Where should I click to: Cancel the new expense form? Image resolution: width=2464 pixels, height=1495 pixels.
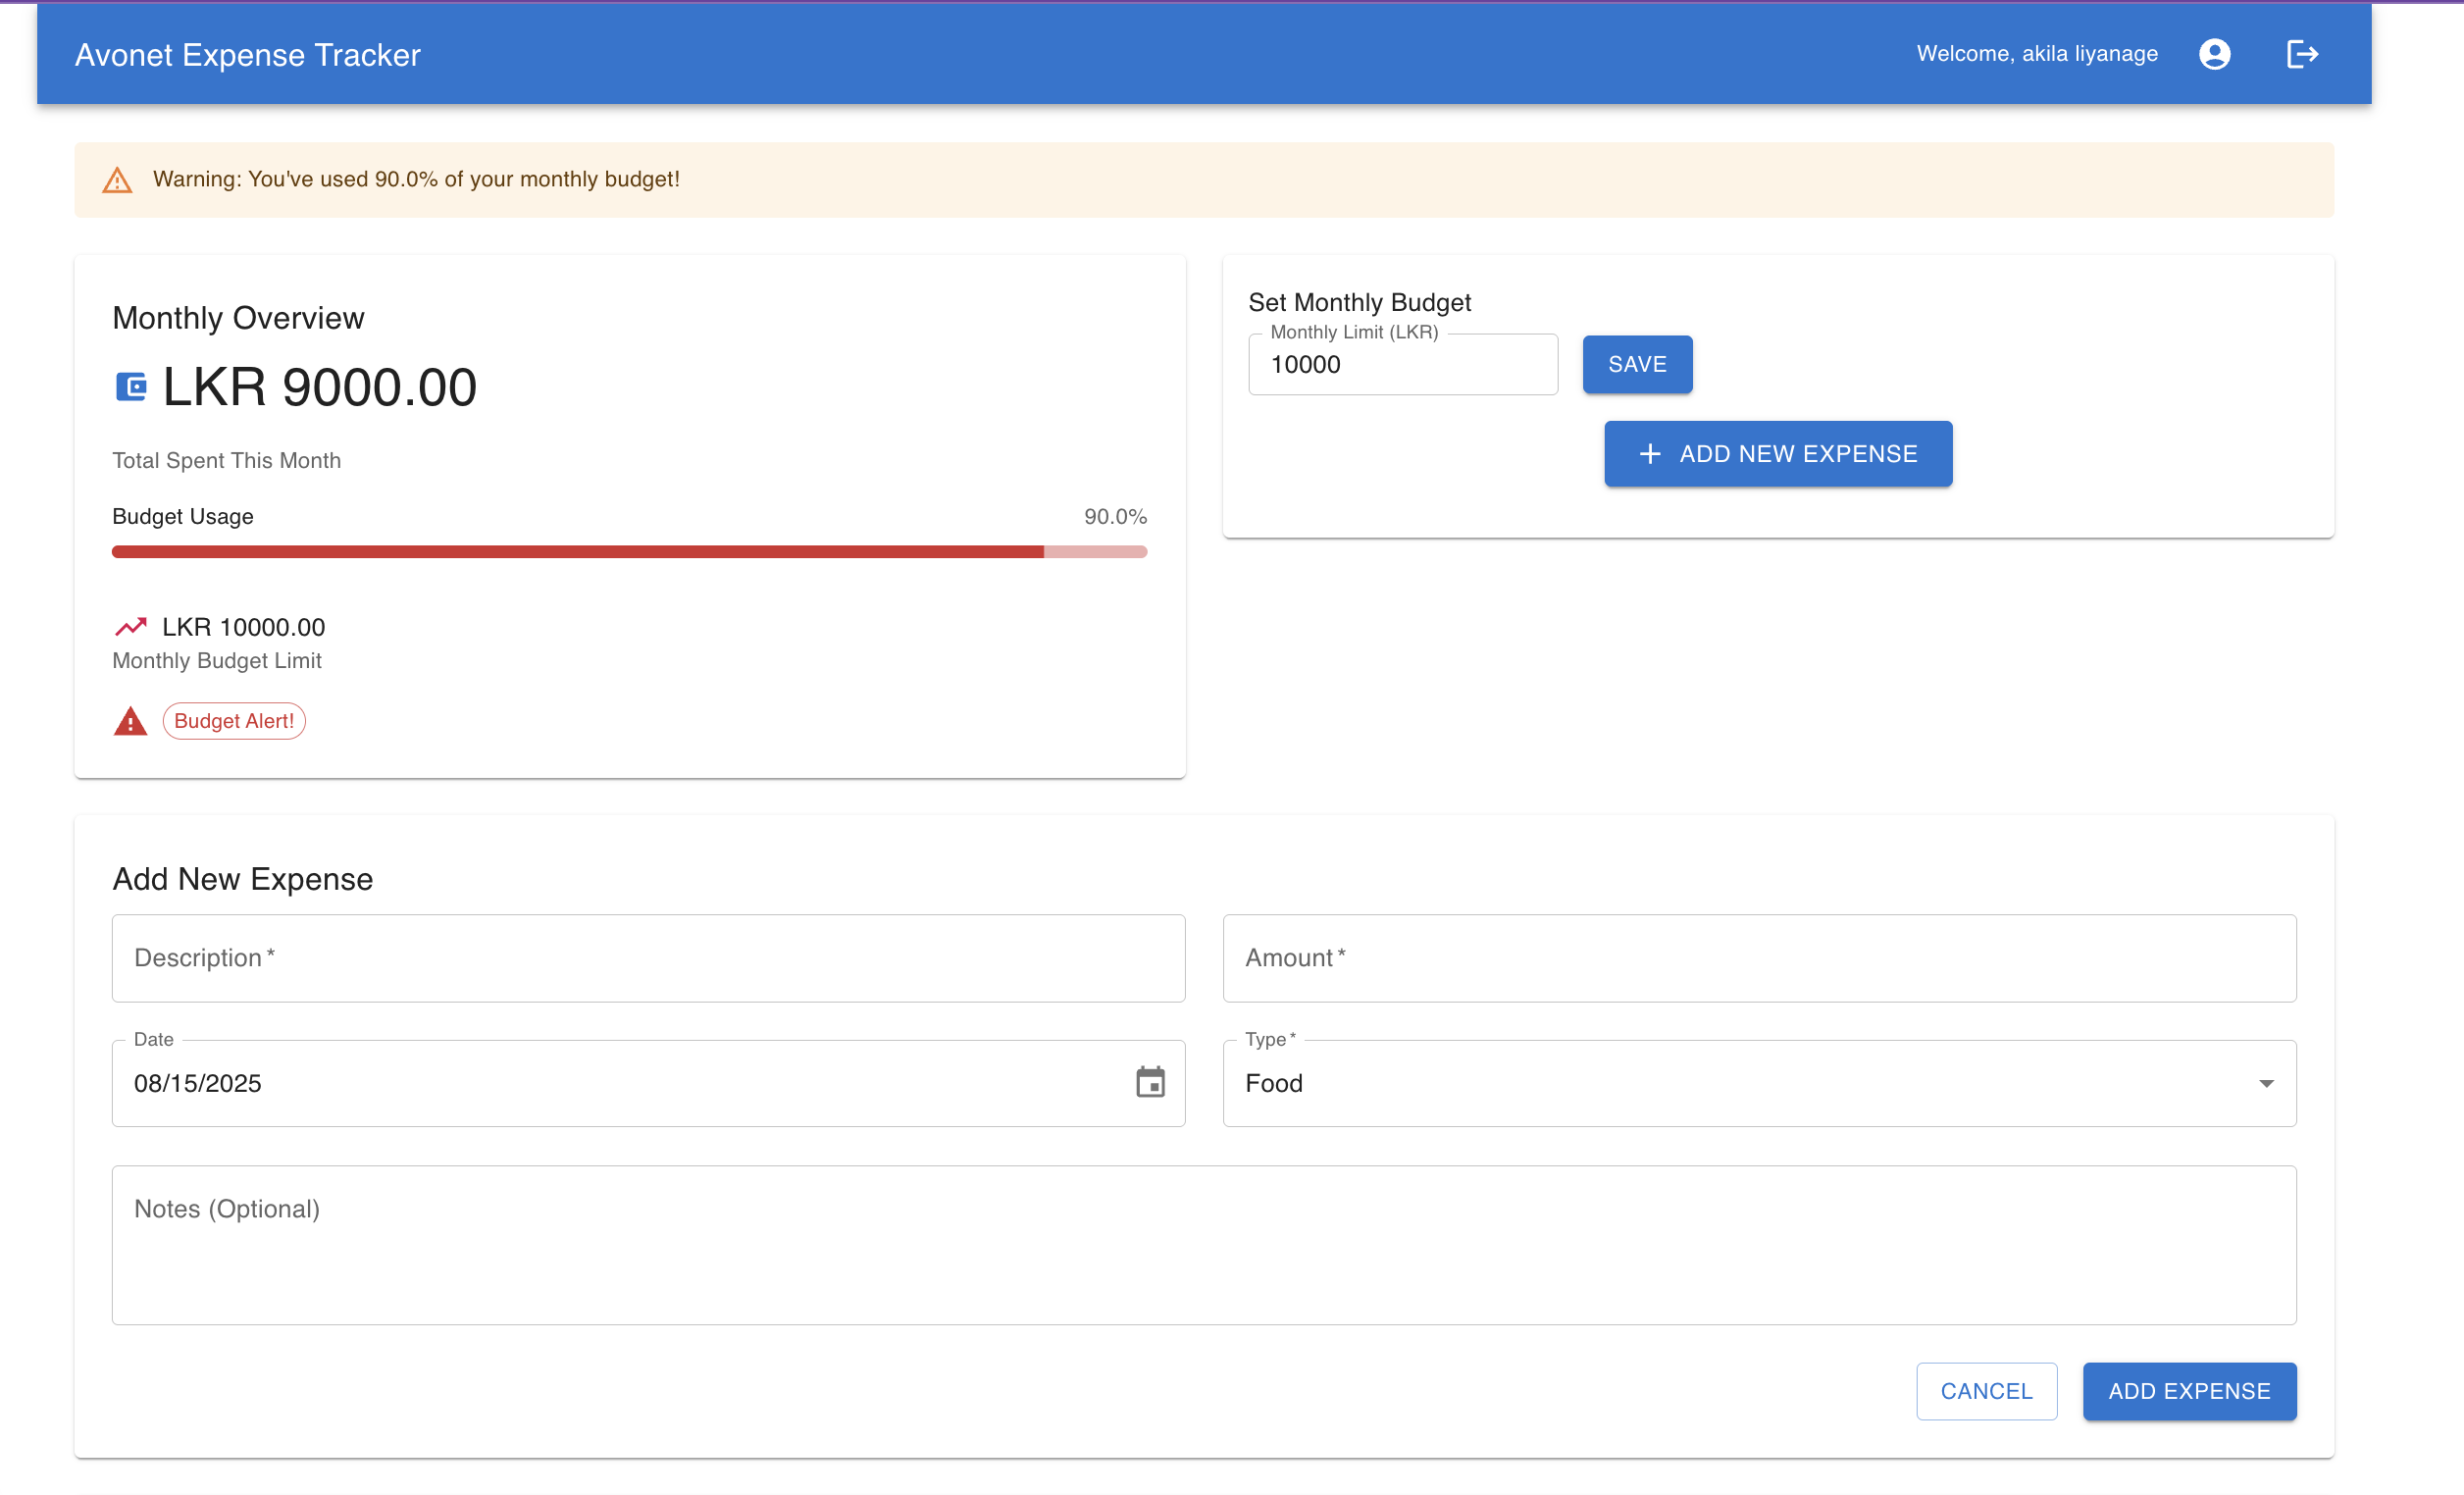[1986, 1391]
